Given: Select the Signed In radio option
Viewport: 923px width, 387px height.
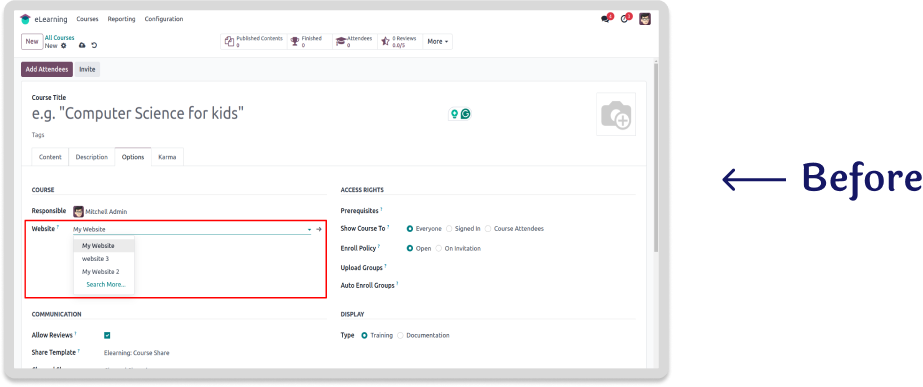Looking at the screenshot, I should click(x=449, y=229).
